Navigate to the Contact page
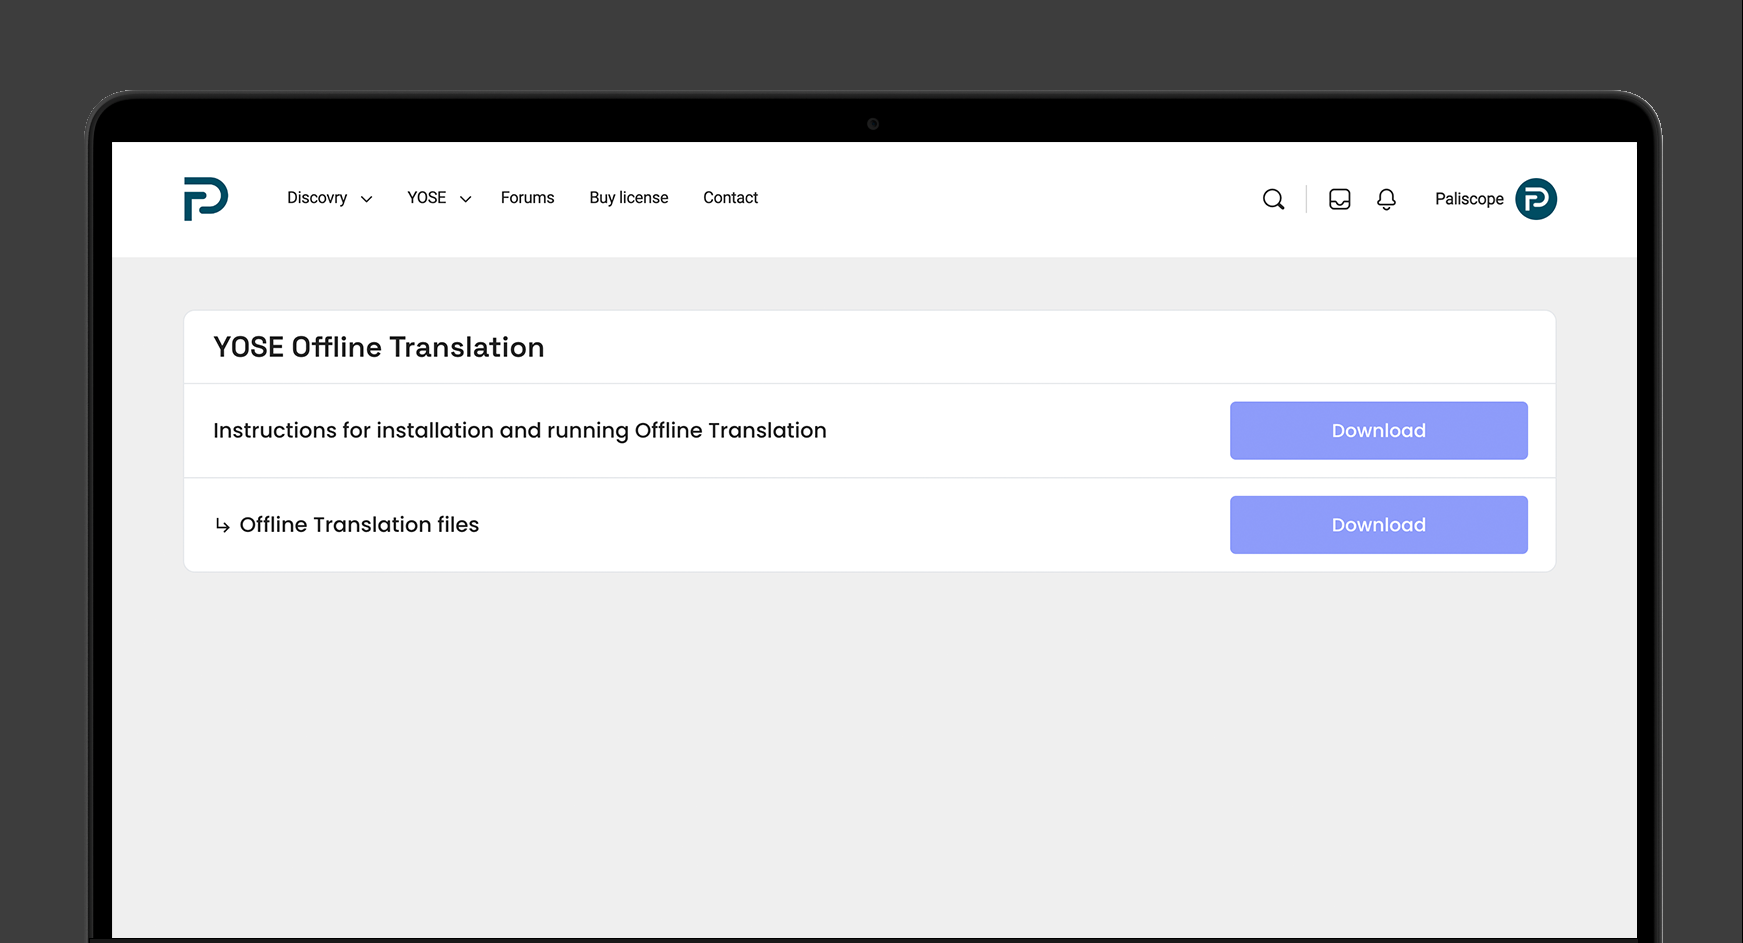 click(x=730, y=198)
